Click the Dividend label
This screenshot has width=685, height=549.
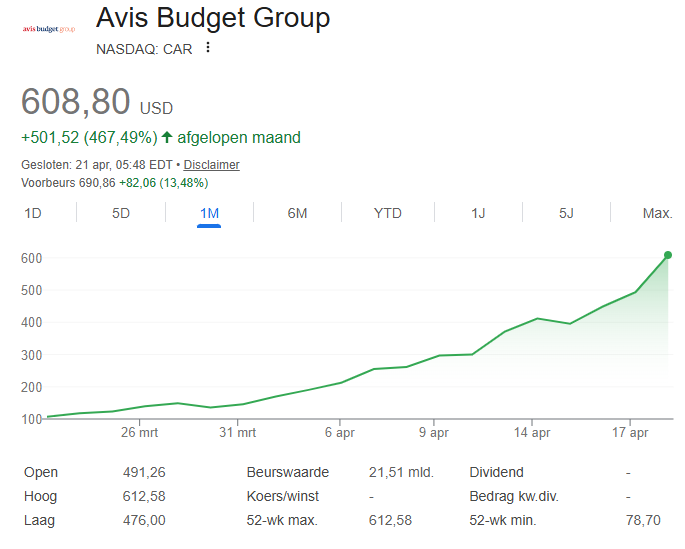tap(496, 472)
